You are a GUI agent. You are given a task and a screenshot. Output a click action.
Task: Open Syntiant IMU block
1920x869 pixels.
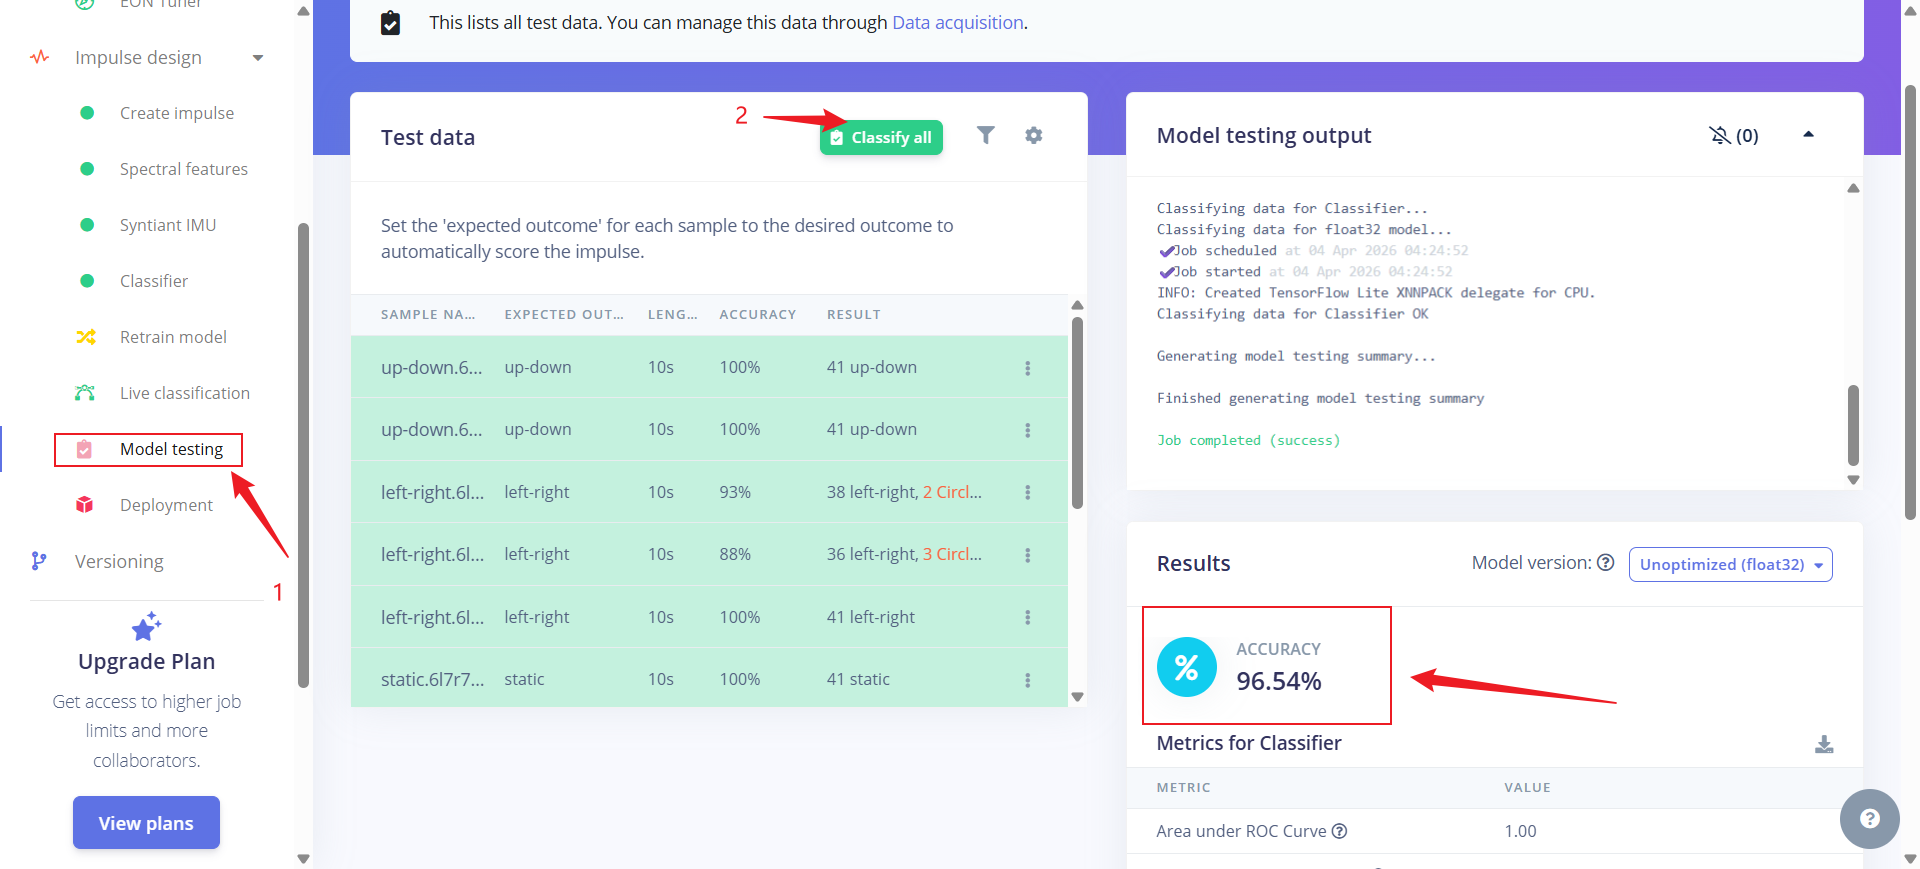pyautogui.click(x=168, y=225)
